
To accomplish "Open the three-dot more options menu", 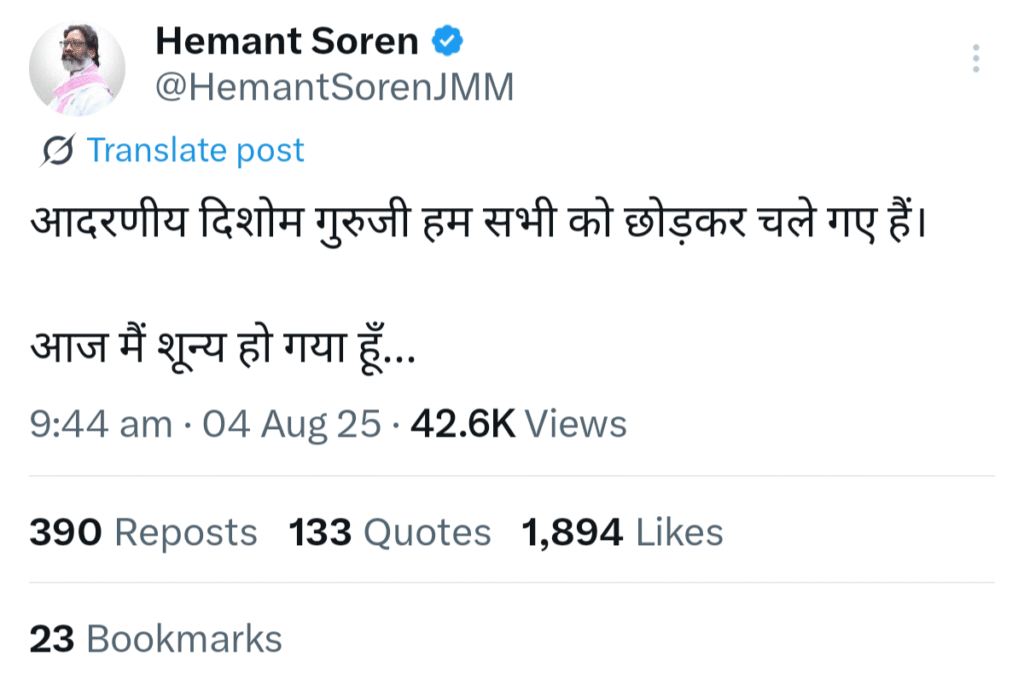I will [x=976, y=59].
